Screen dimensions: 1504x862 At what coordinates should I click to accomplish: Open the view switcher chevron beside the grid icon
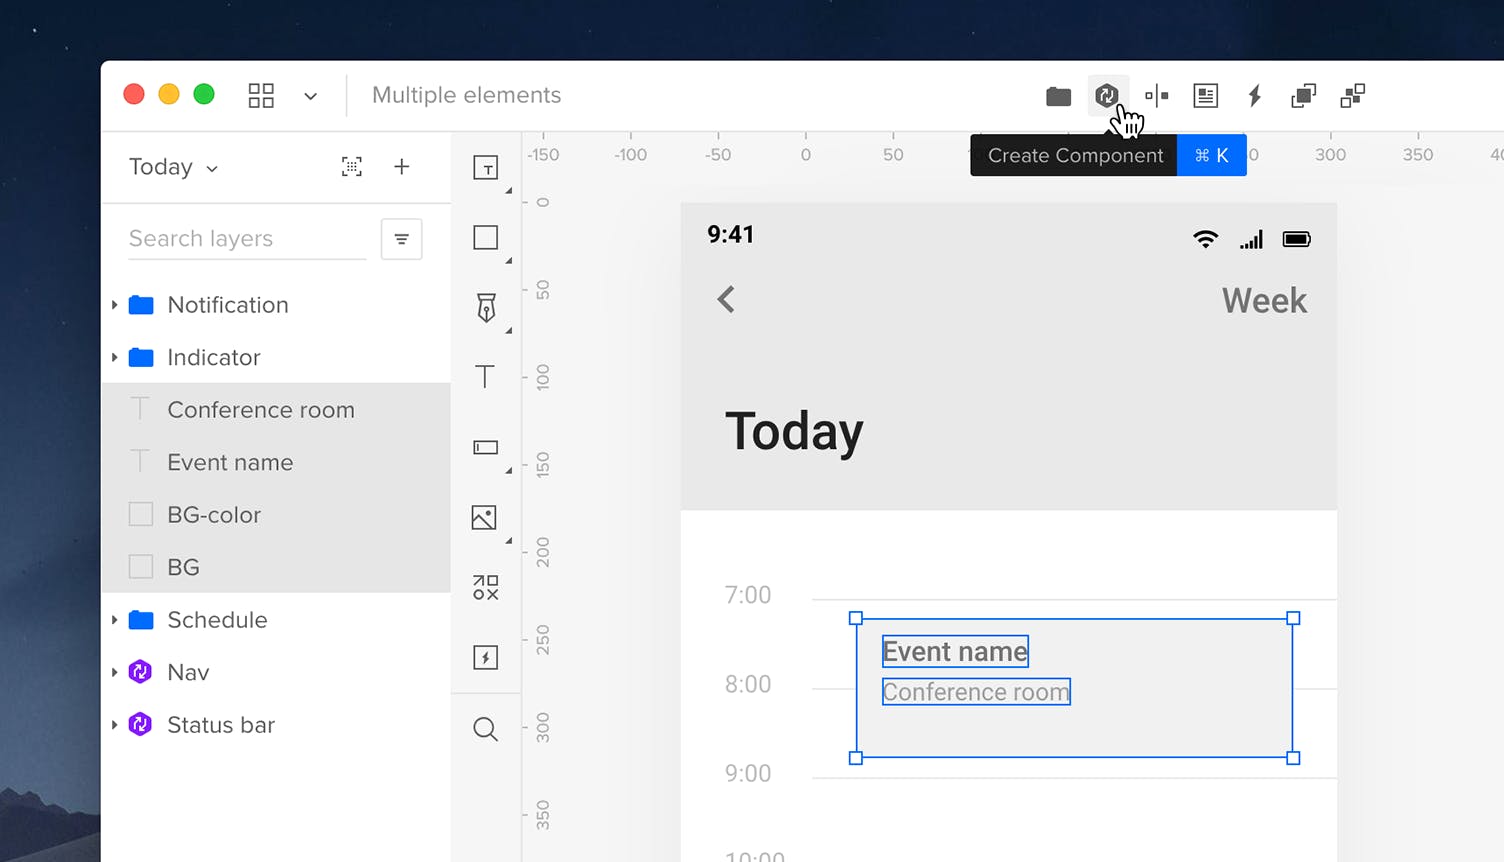pos(310,95)
